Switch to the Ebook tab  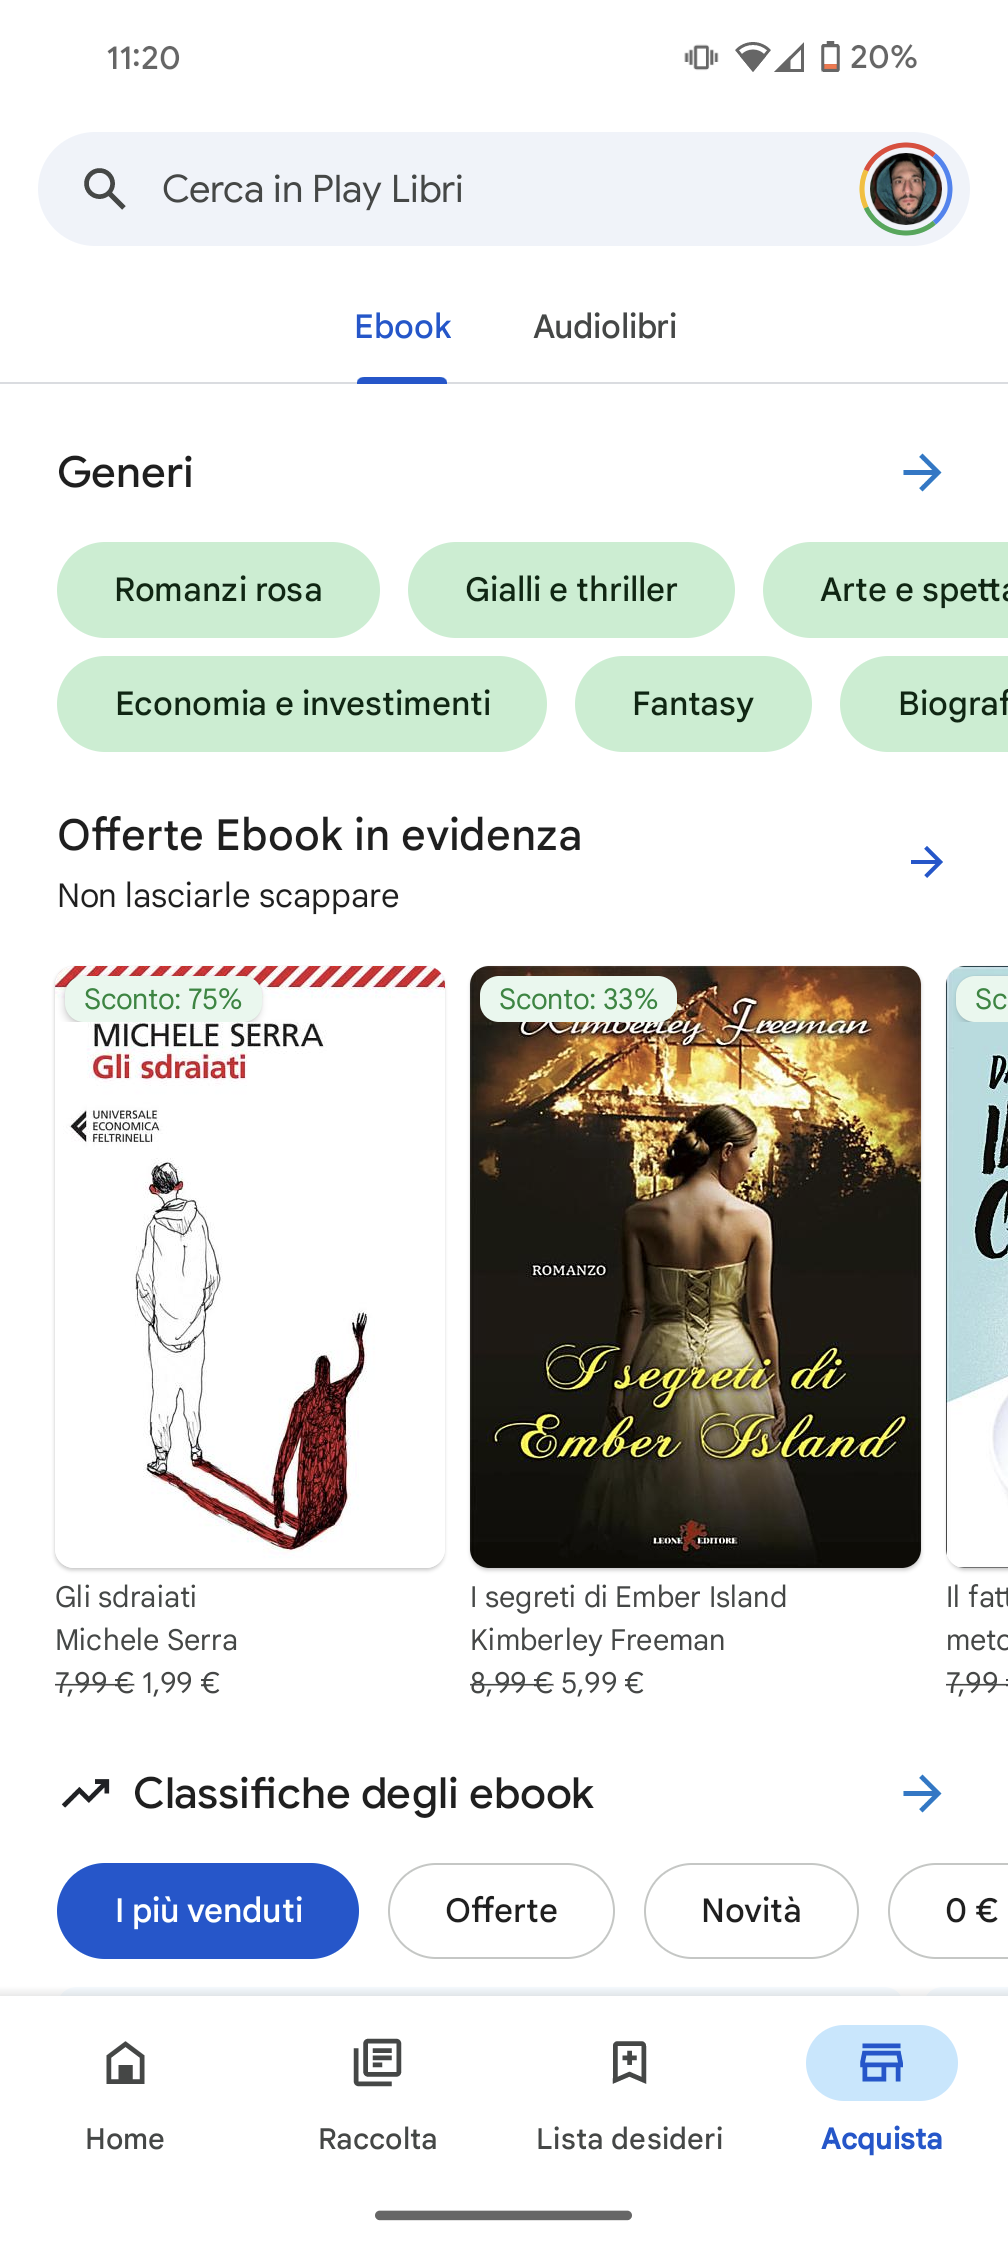402,327
